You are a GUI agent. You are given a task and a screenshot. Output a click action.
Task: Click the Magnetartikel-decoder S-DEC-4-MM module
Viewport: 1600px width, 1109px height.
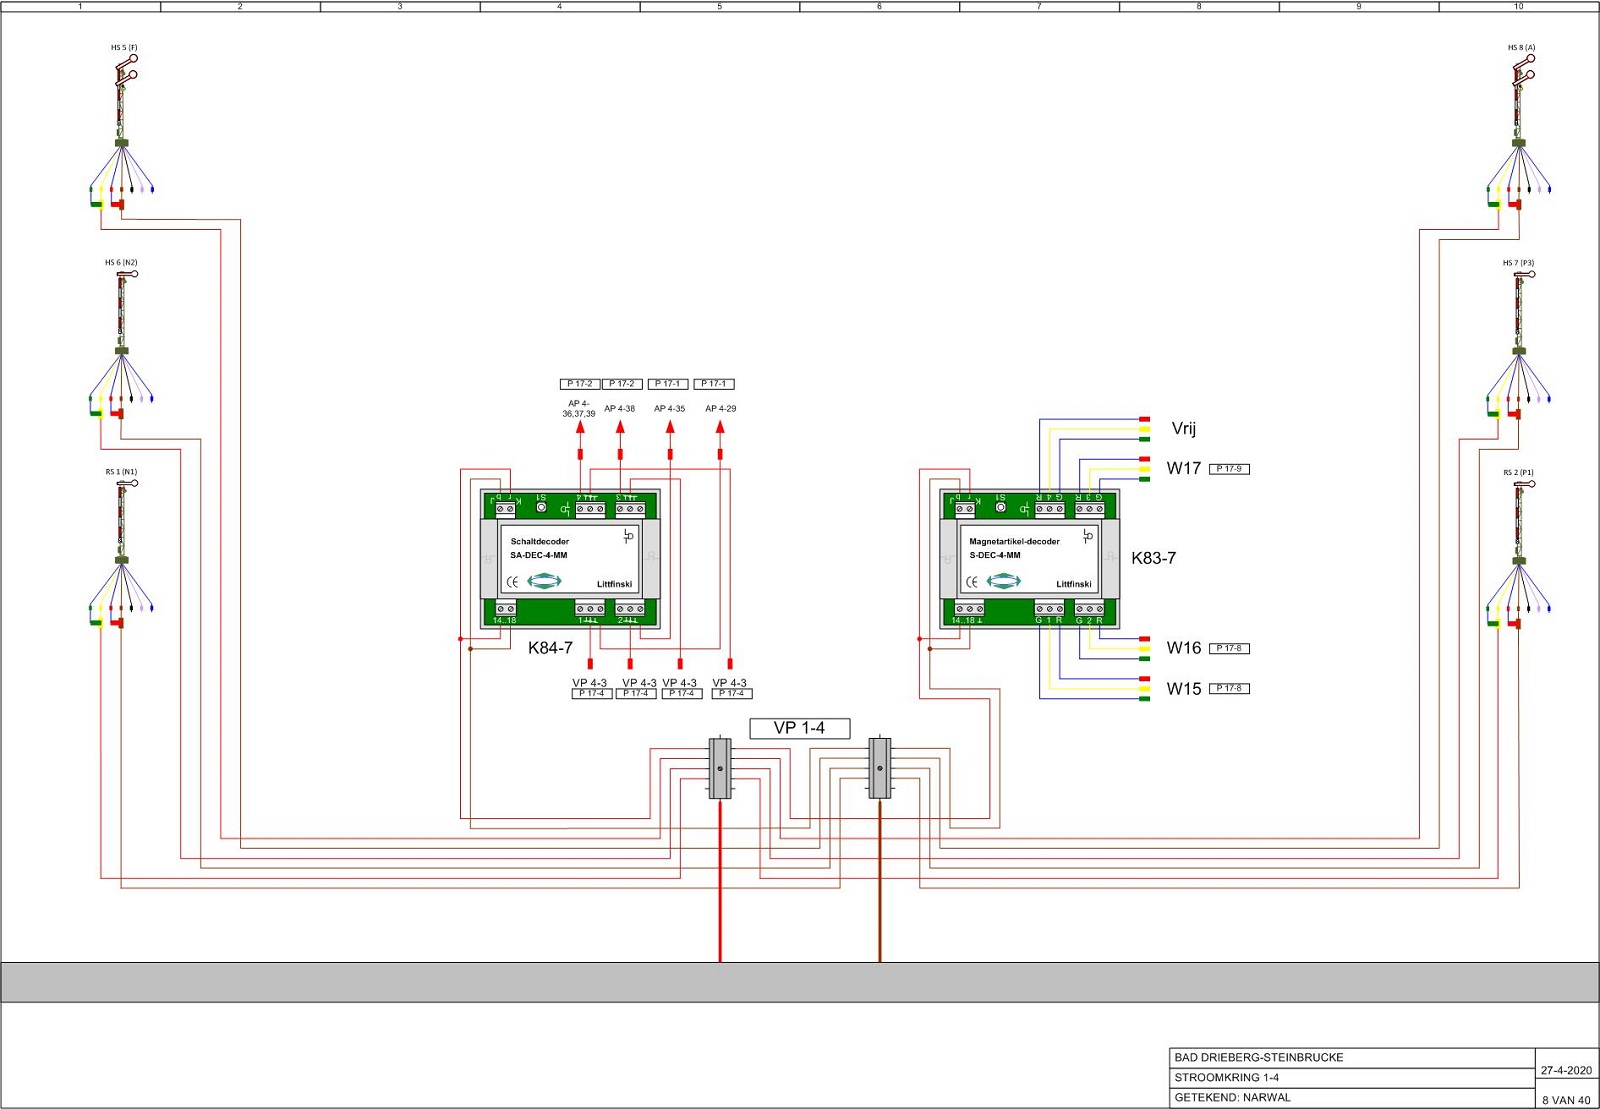click(1029, 559)
